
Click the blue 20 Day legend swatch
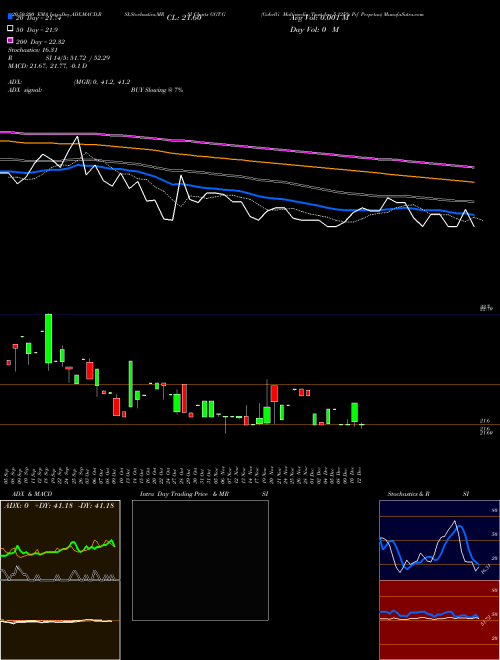coord(10,16)
